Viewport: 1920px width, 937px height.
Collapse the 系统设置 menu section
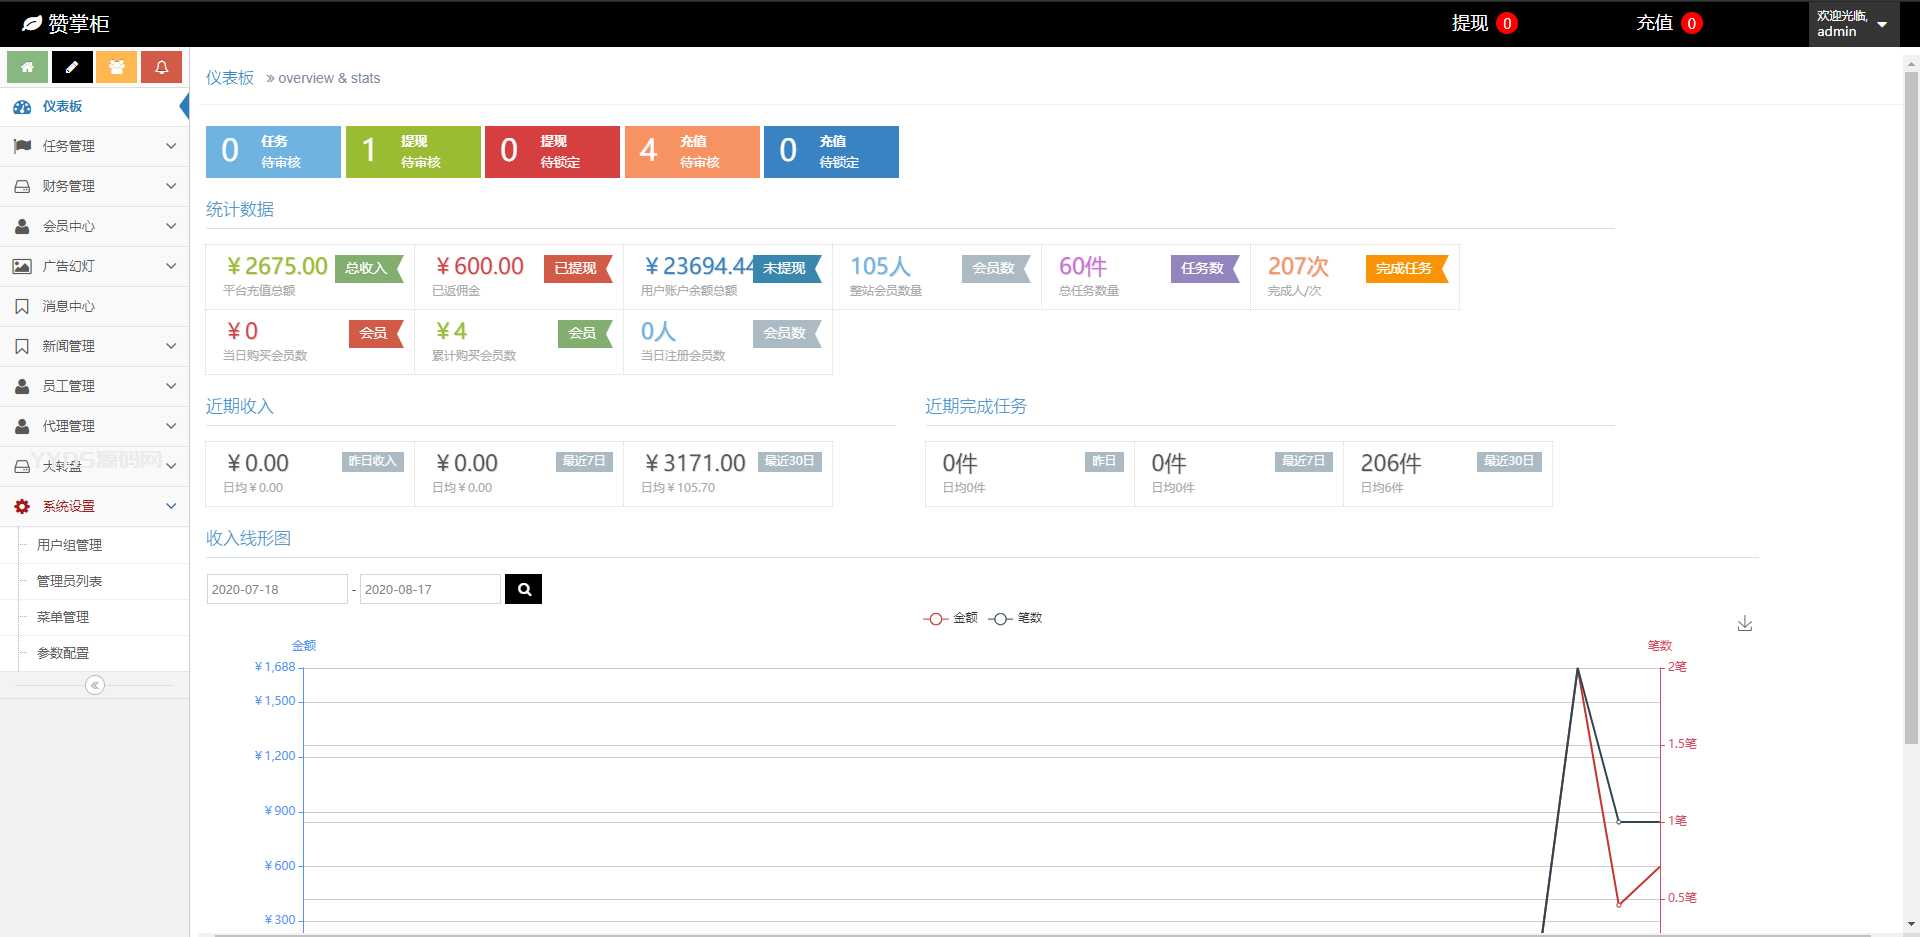point(94,506)
